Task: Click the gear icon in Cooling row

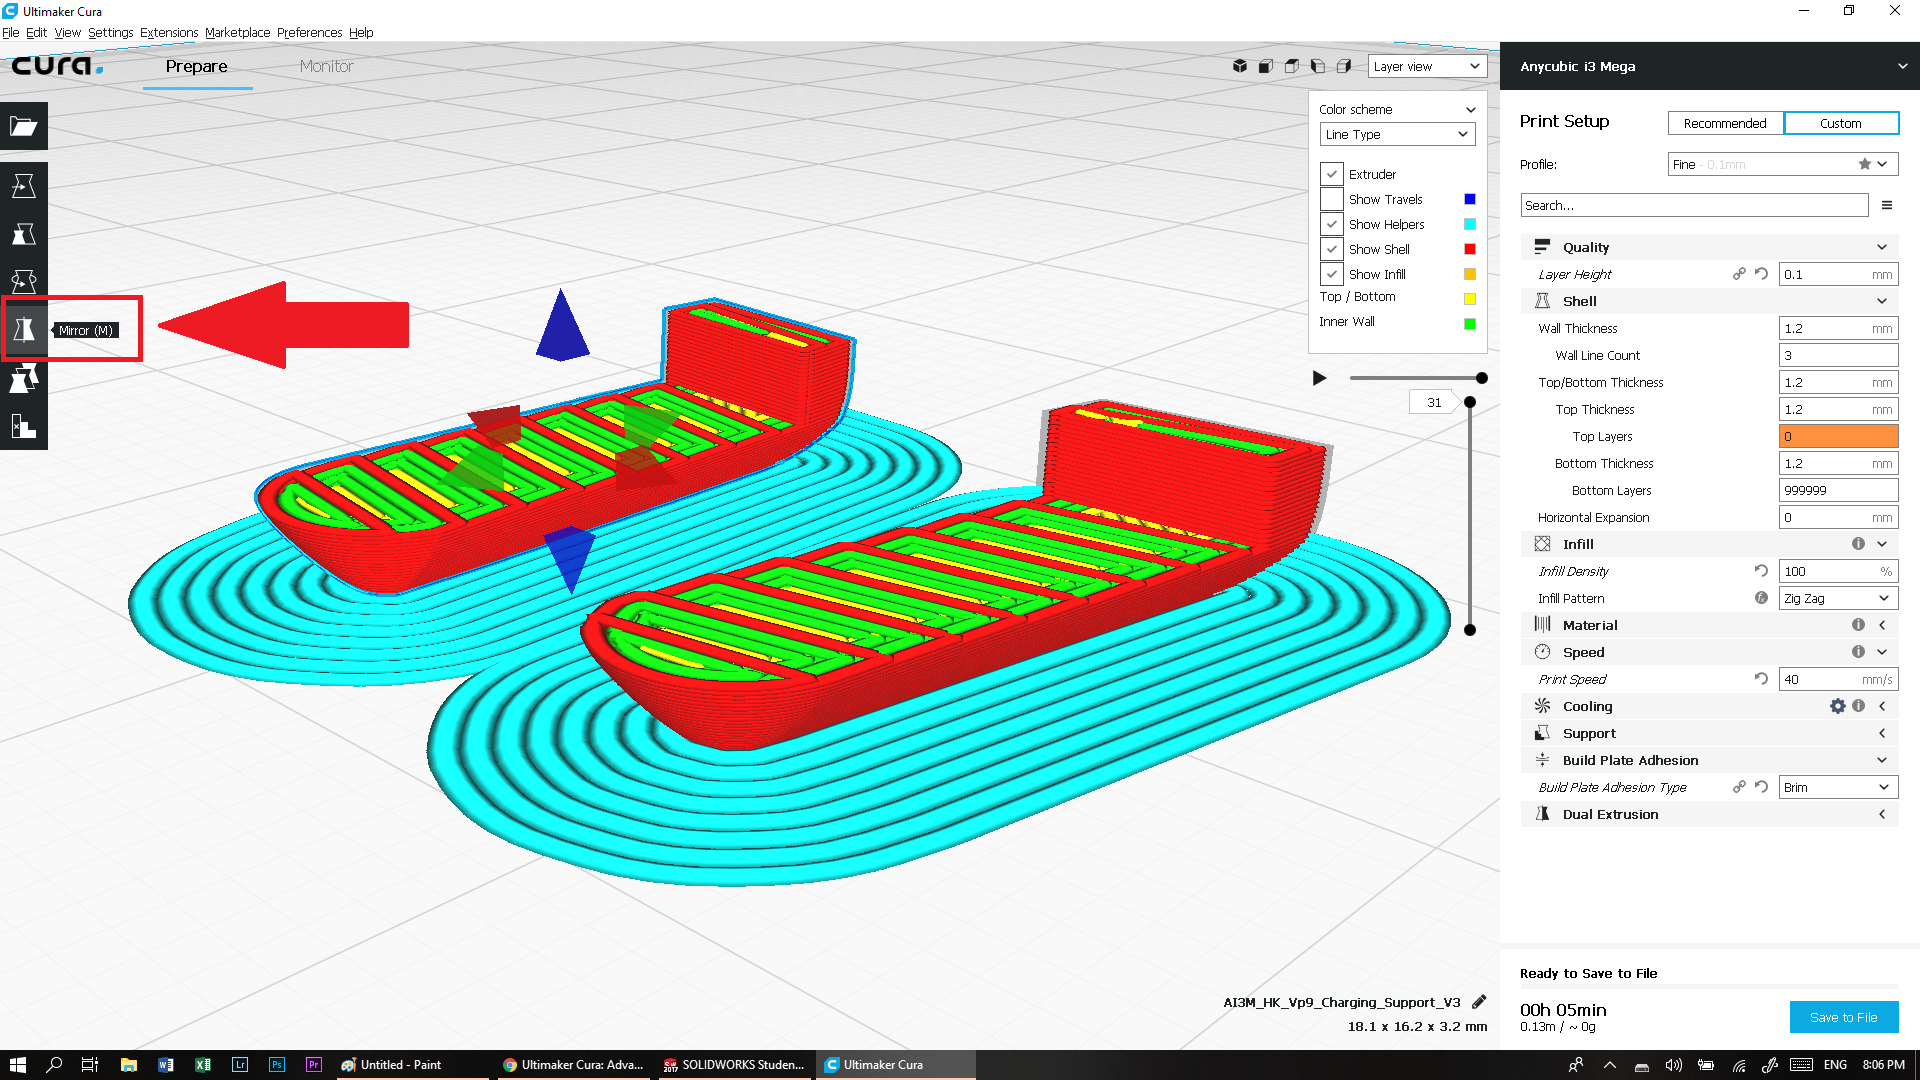Action: [x=1838, y=706]
